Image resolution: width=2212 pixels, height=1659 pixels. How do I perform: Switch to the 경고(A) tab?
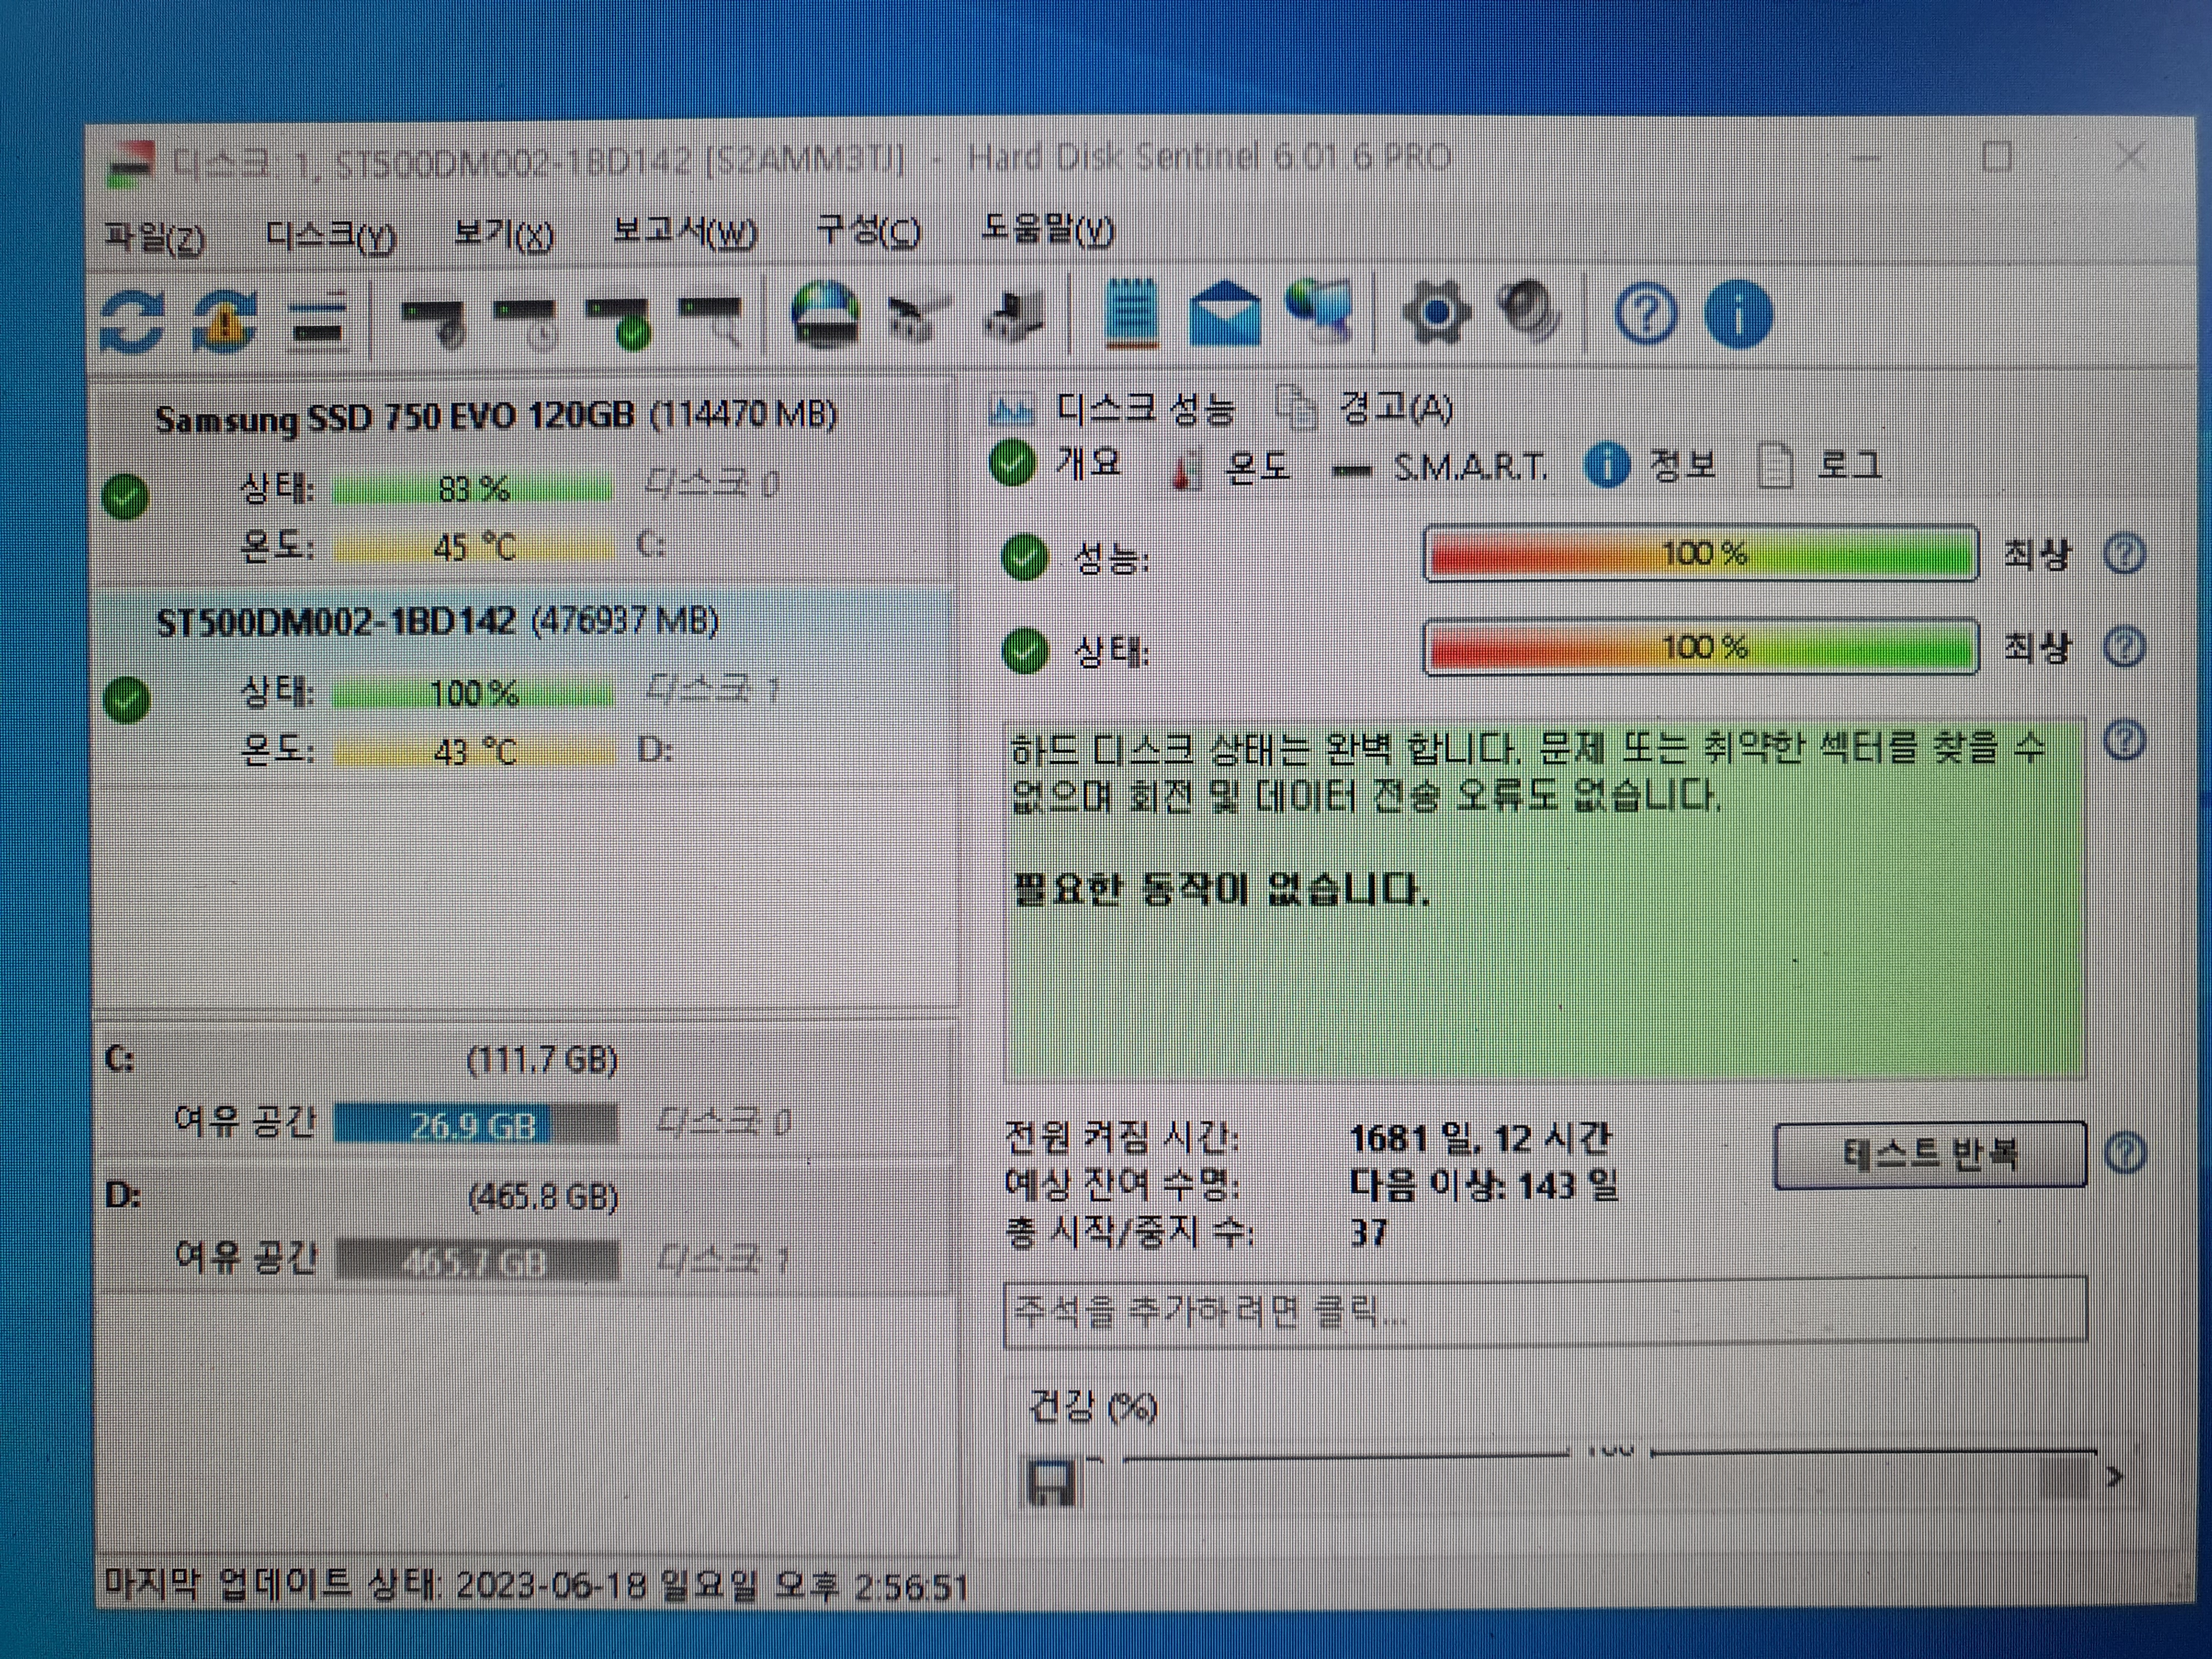tap(1365, 407)
